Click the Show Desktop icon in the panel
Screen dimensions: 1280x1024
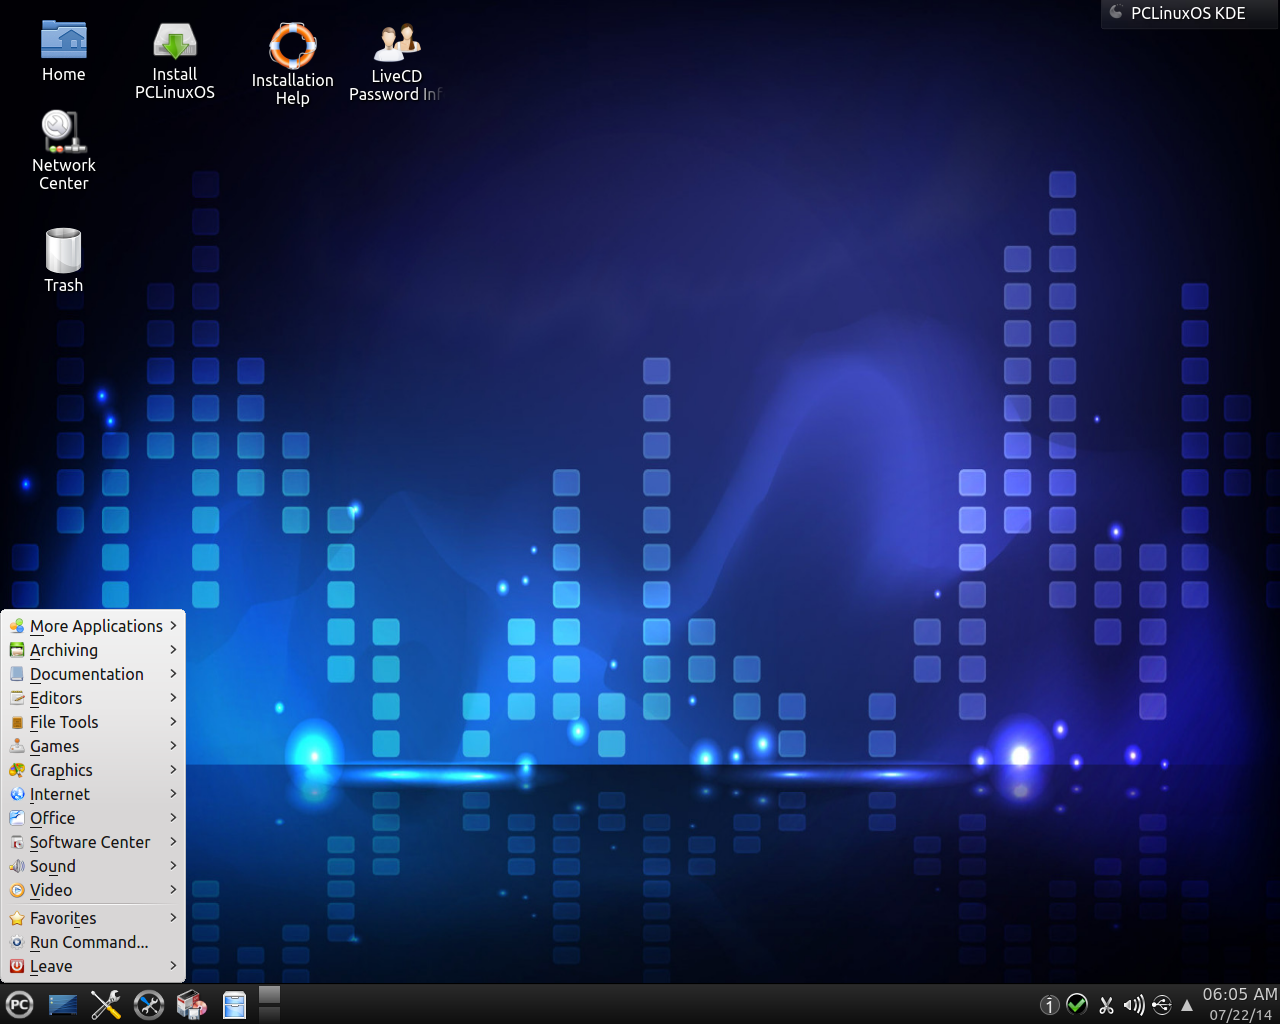pyautogui.click(x=63, y=1005)
